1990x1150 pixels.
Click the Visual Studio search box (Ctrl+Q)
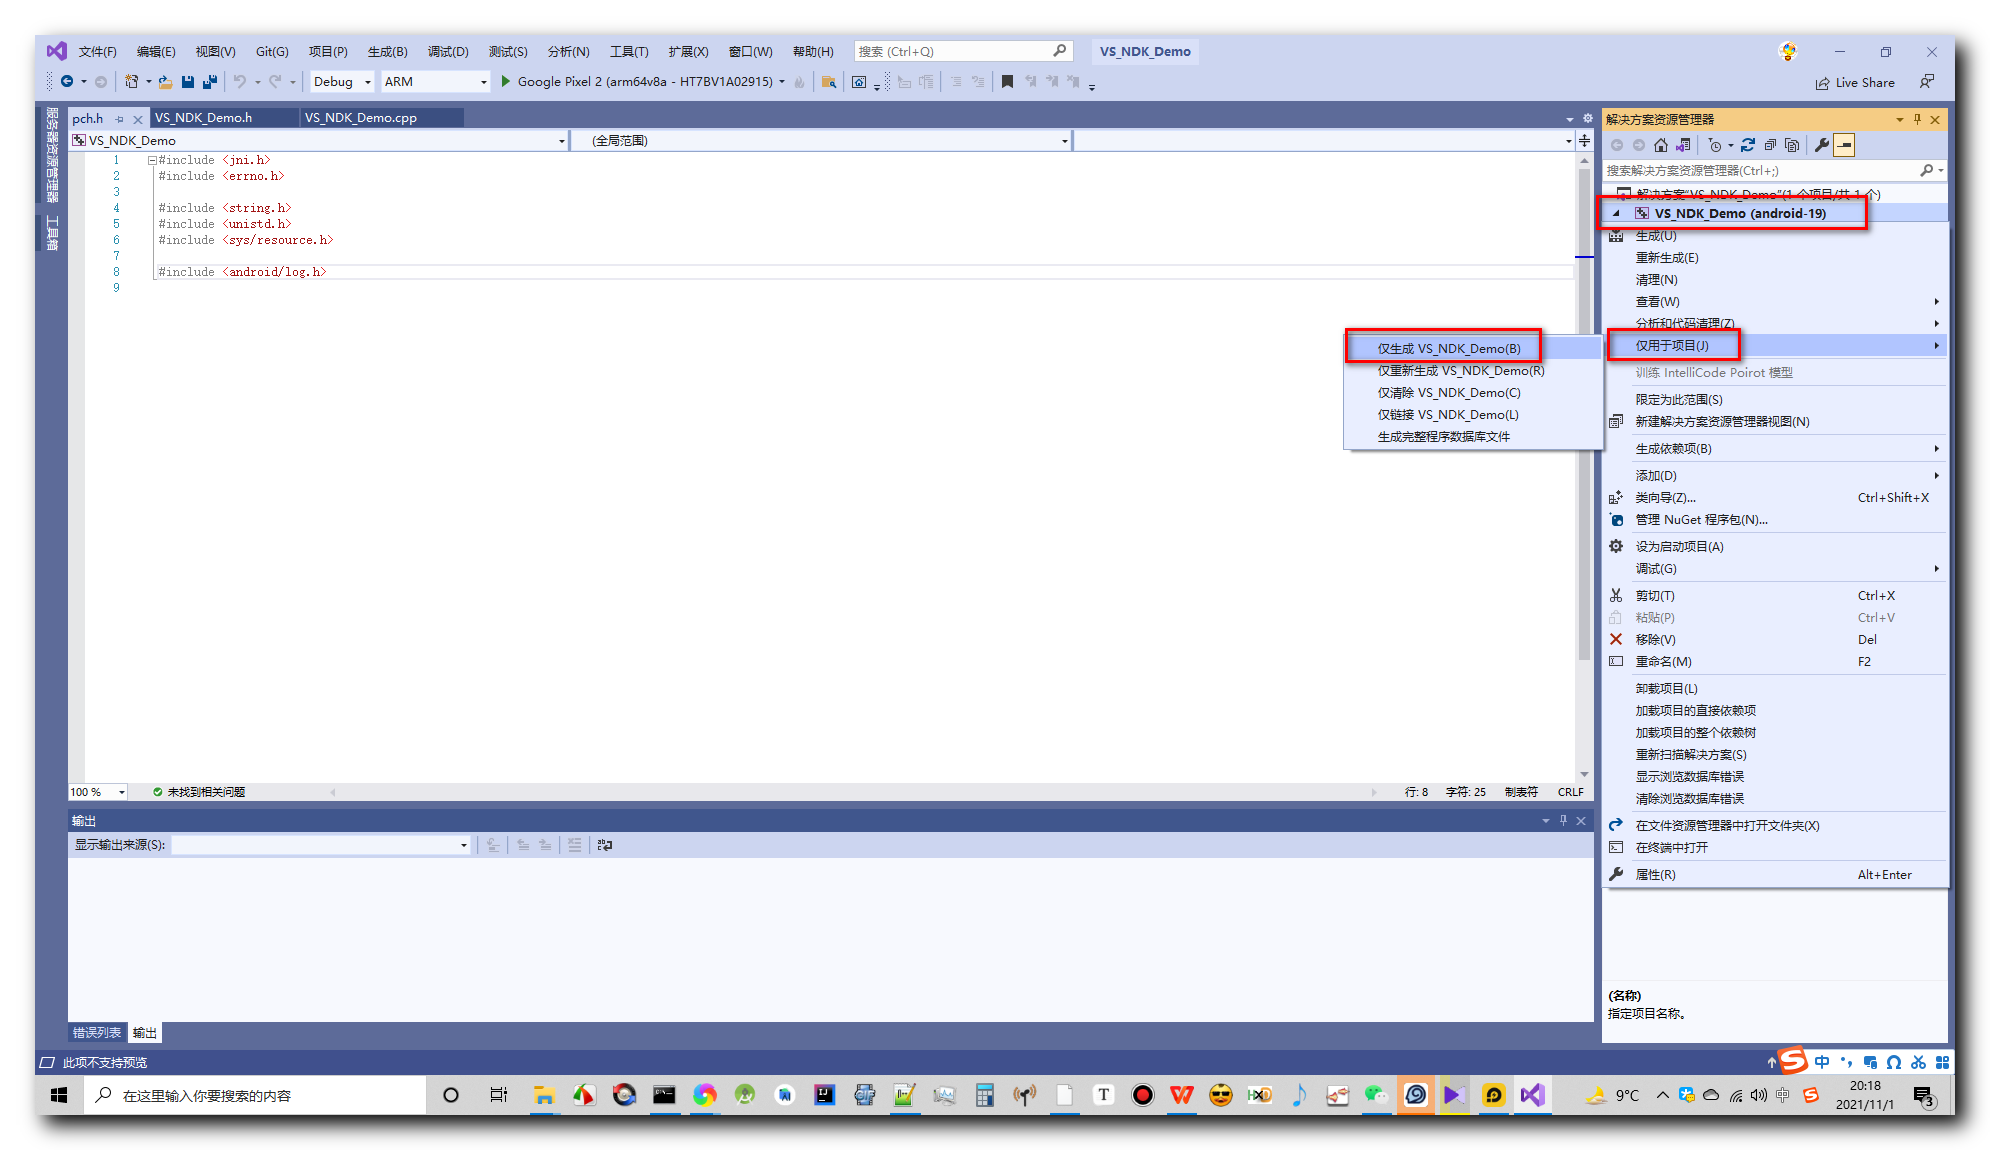(x=964, y=51)
